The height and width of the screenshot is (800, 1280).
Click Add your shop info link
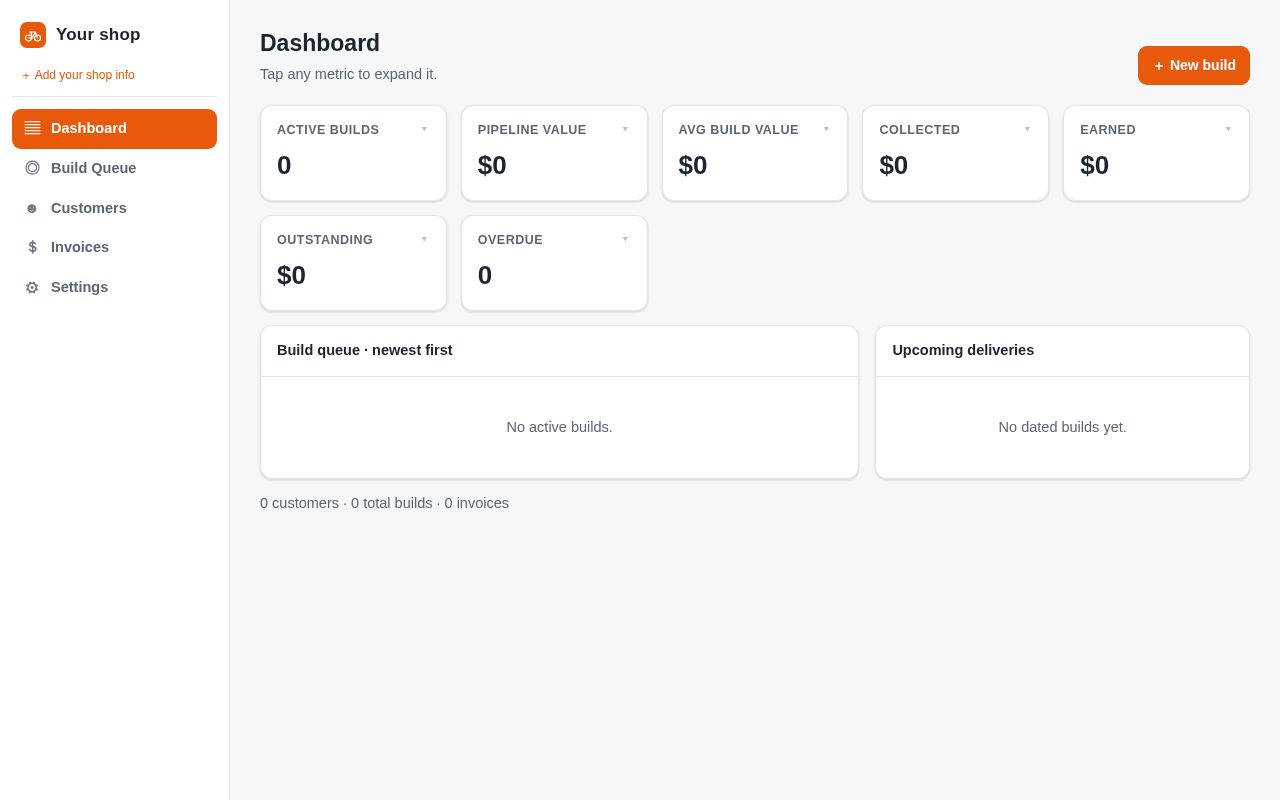pos(78,75)
